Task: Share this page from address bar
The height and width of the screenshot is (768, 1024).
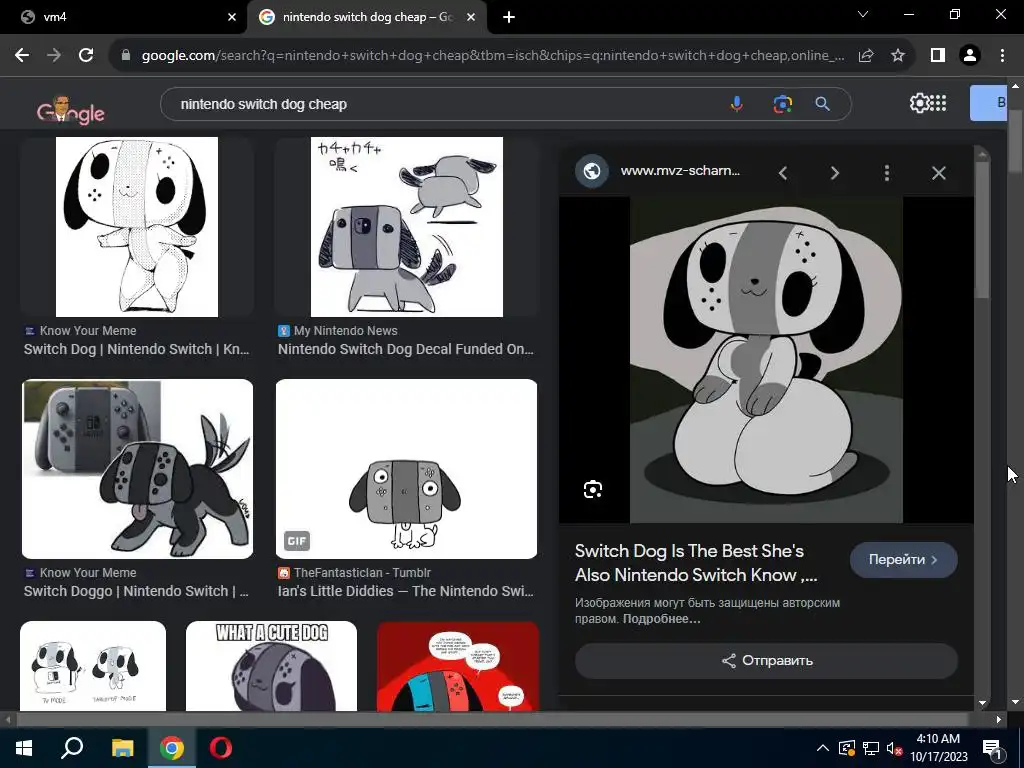Action: (x=866, y=56)
